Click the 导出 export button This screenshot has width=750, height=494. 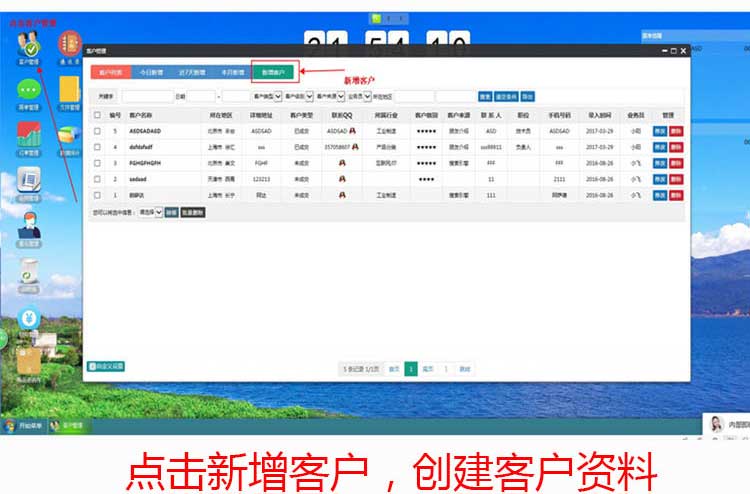pyautogui.click(x=528, y=97)
